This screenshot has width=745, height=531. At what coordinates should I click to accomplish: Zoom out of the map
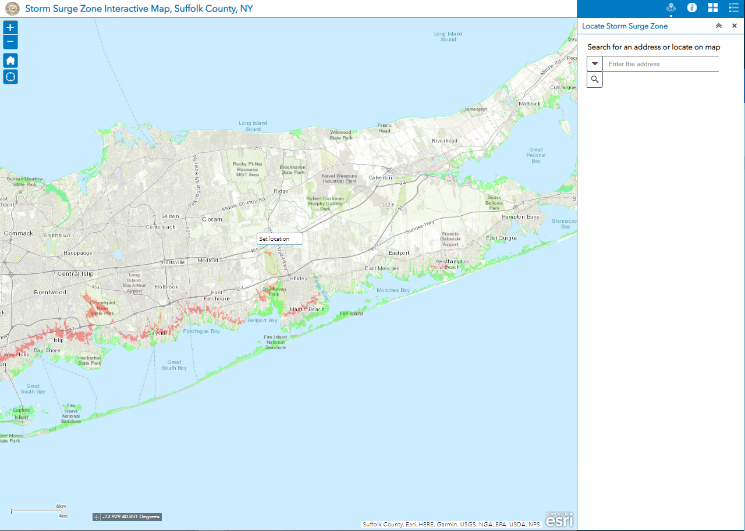[10, 42]
